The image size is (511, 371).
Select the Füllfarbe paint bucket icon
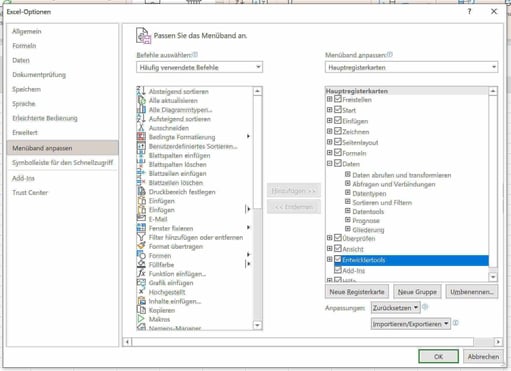tap(141, 264)
